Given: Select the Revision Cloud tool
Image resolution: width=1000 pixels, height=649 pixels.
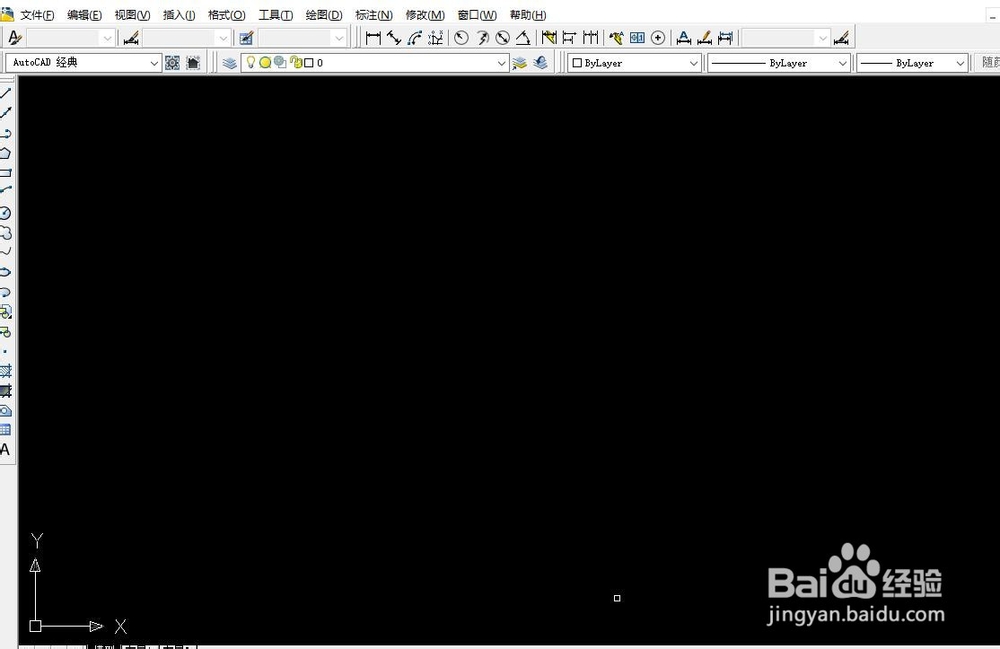Looking at the screenshot, I should (x=6, y=233).
